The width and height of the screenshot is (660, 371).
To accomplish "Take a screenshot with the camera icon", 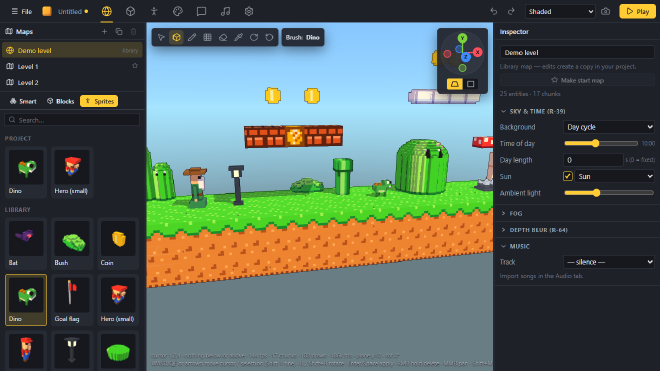I will [x=605, y=11].
